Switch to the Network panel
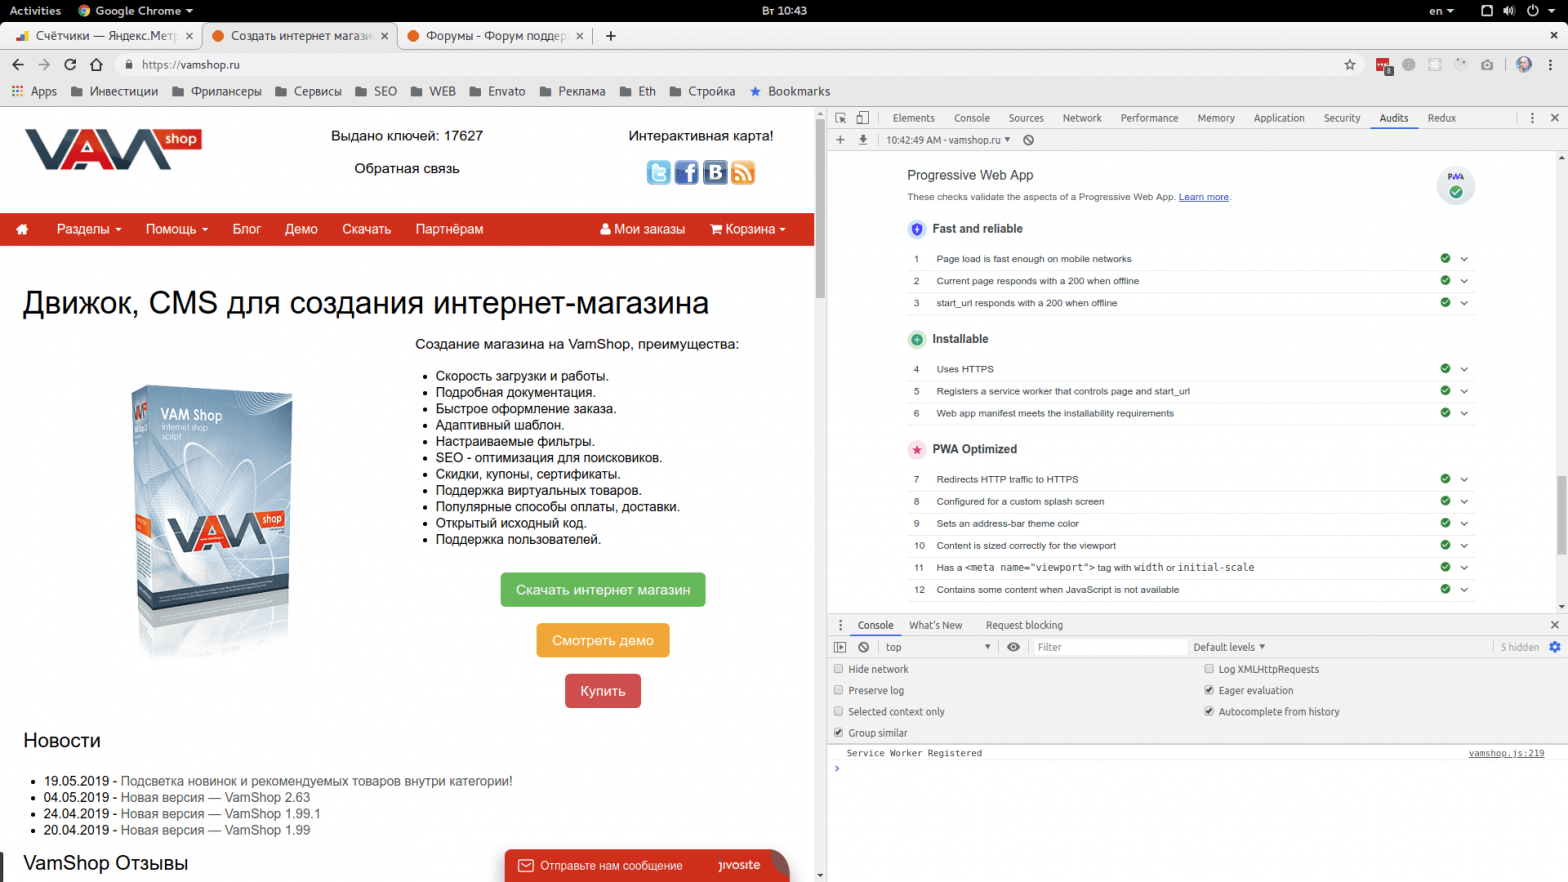The height and width of the screenshot is (882, 1568). pos(1082,118)
